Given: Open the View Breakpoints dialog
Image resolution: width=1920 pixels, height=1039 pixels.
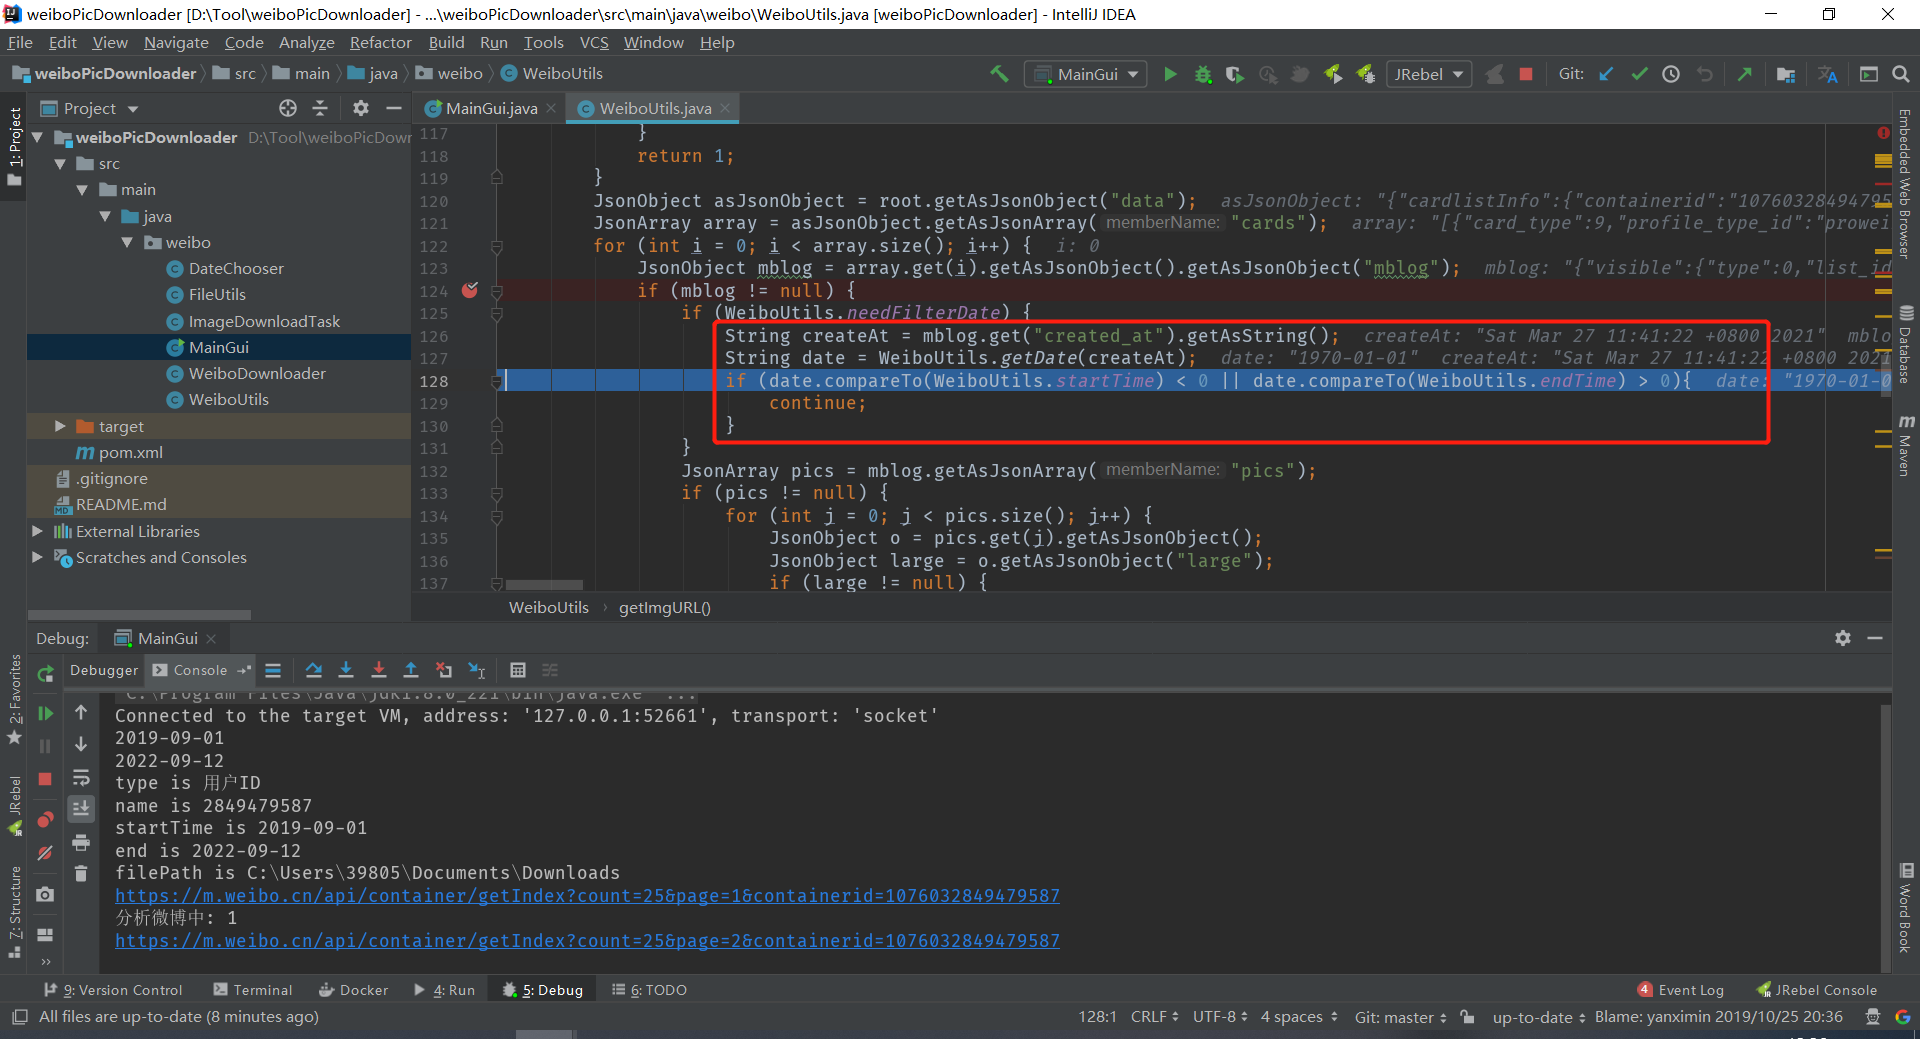Looking at the screenshot, I should 45,820.
